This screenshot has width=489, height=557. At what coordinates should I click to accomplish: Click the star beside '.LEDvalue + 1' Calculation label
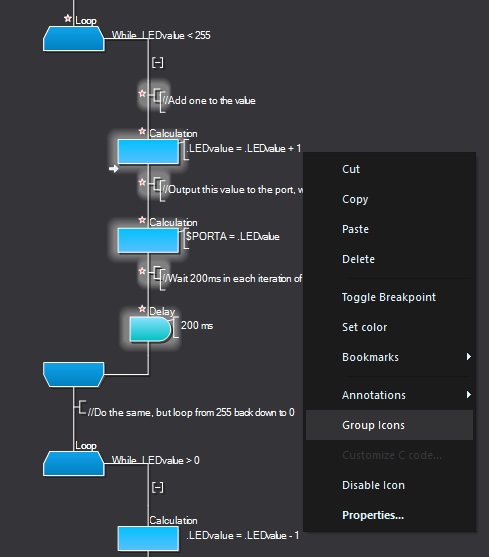pyautogui.click(x=142, y=131)
